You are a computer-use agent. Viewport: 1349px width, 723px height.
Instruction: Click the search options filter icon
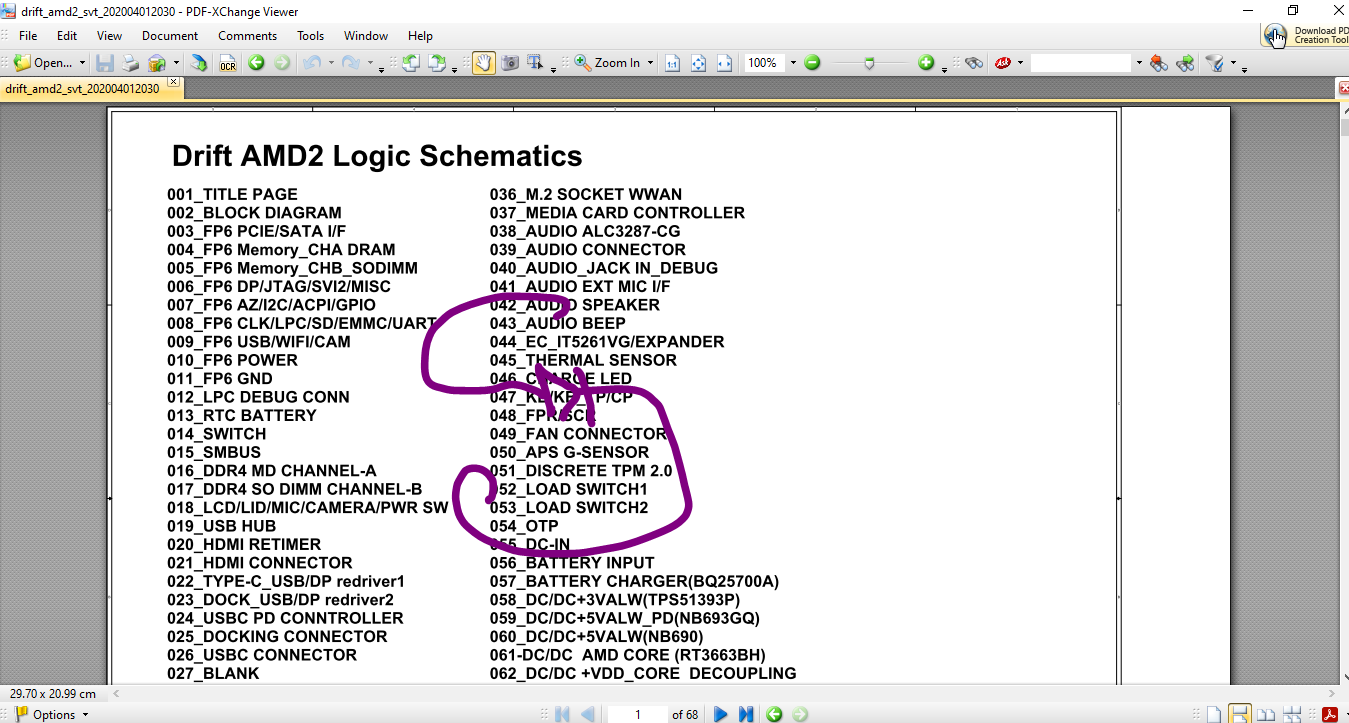tap(1215, 63)
